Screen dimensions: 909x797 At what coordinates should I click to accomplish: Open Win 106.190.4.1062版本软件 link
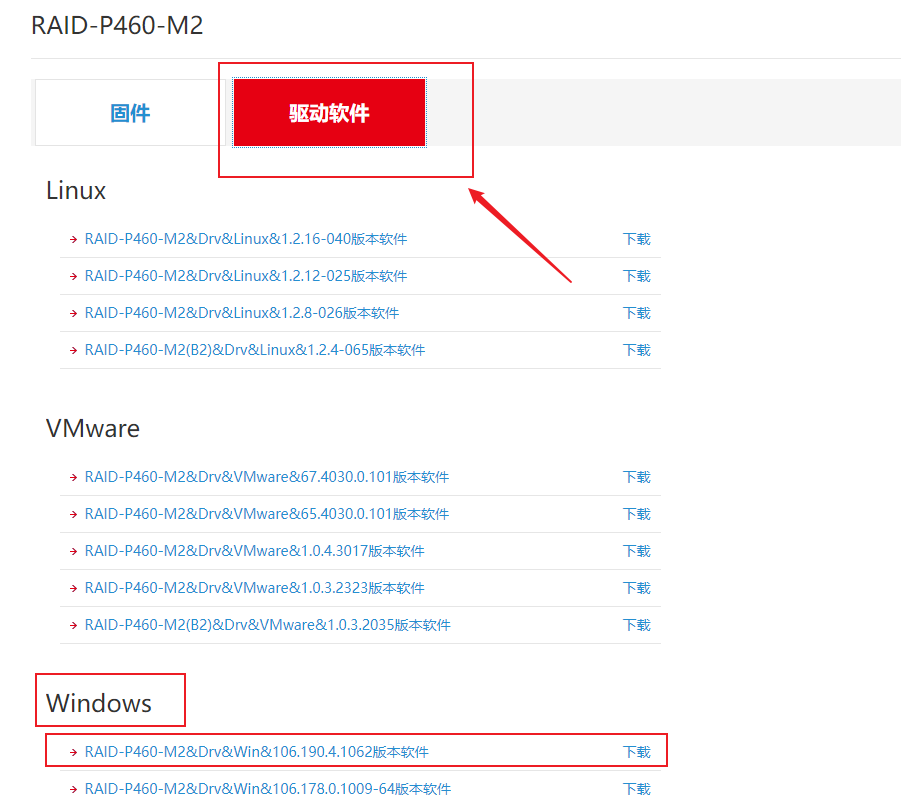coord(257,752)
